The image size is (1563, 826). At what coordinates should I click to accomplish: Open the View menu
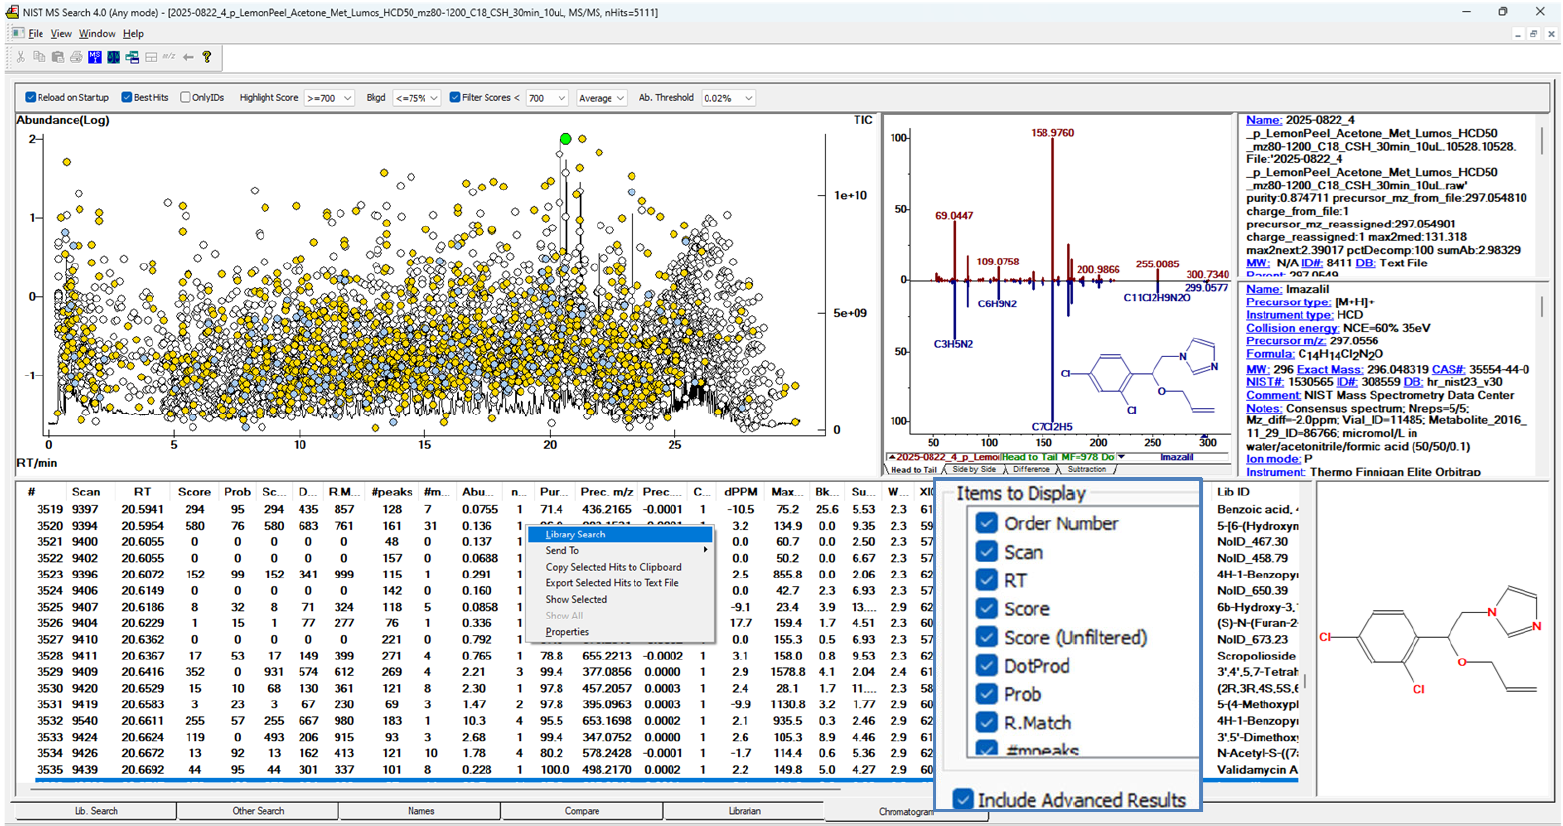pos(61,33)
